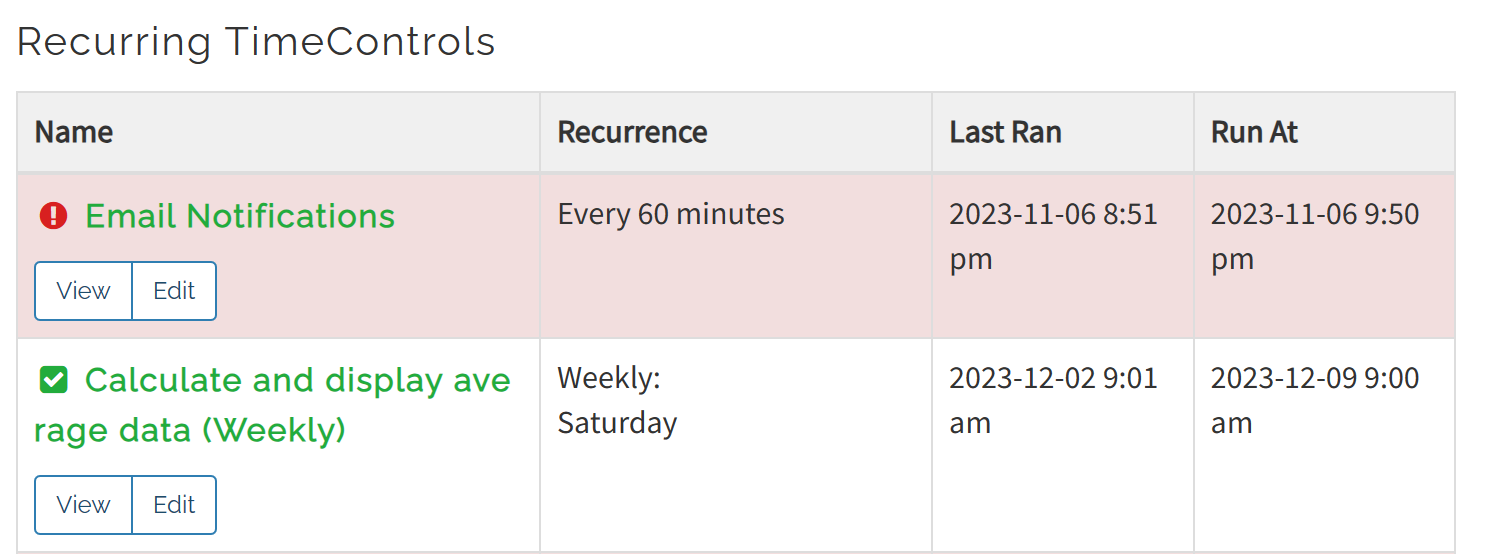Select the 'Weekly: Saturday' recurrence cell

click(x=617, y=401)
